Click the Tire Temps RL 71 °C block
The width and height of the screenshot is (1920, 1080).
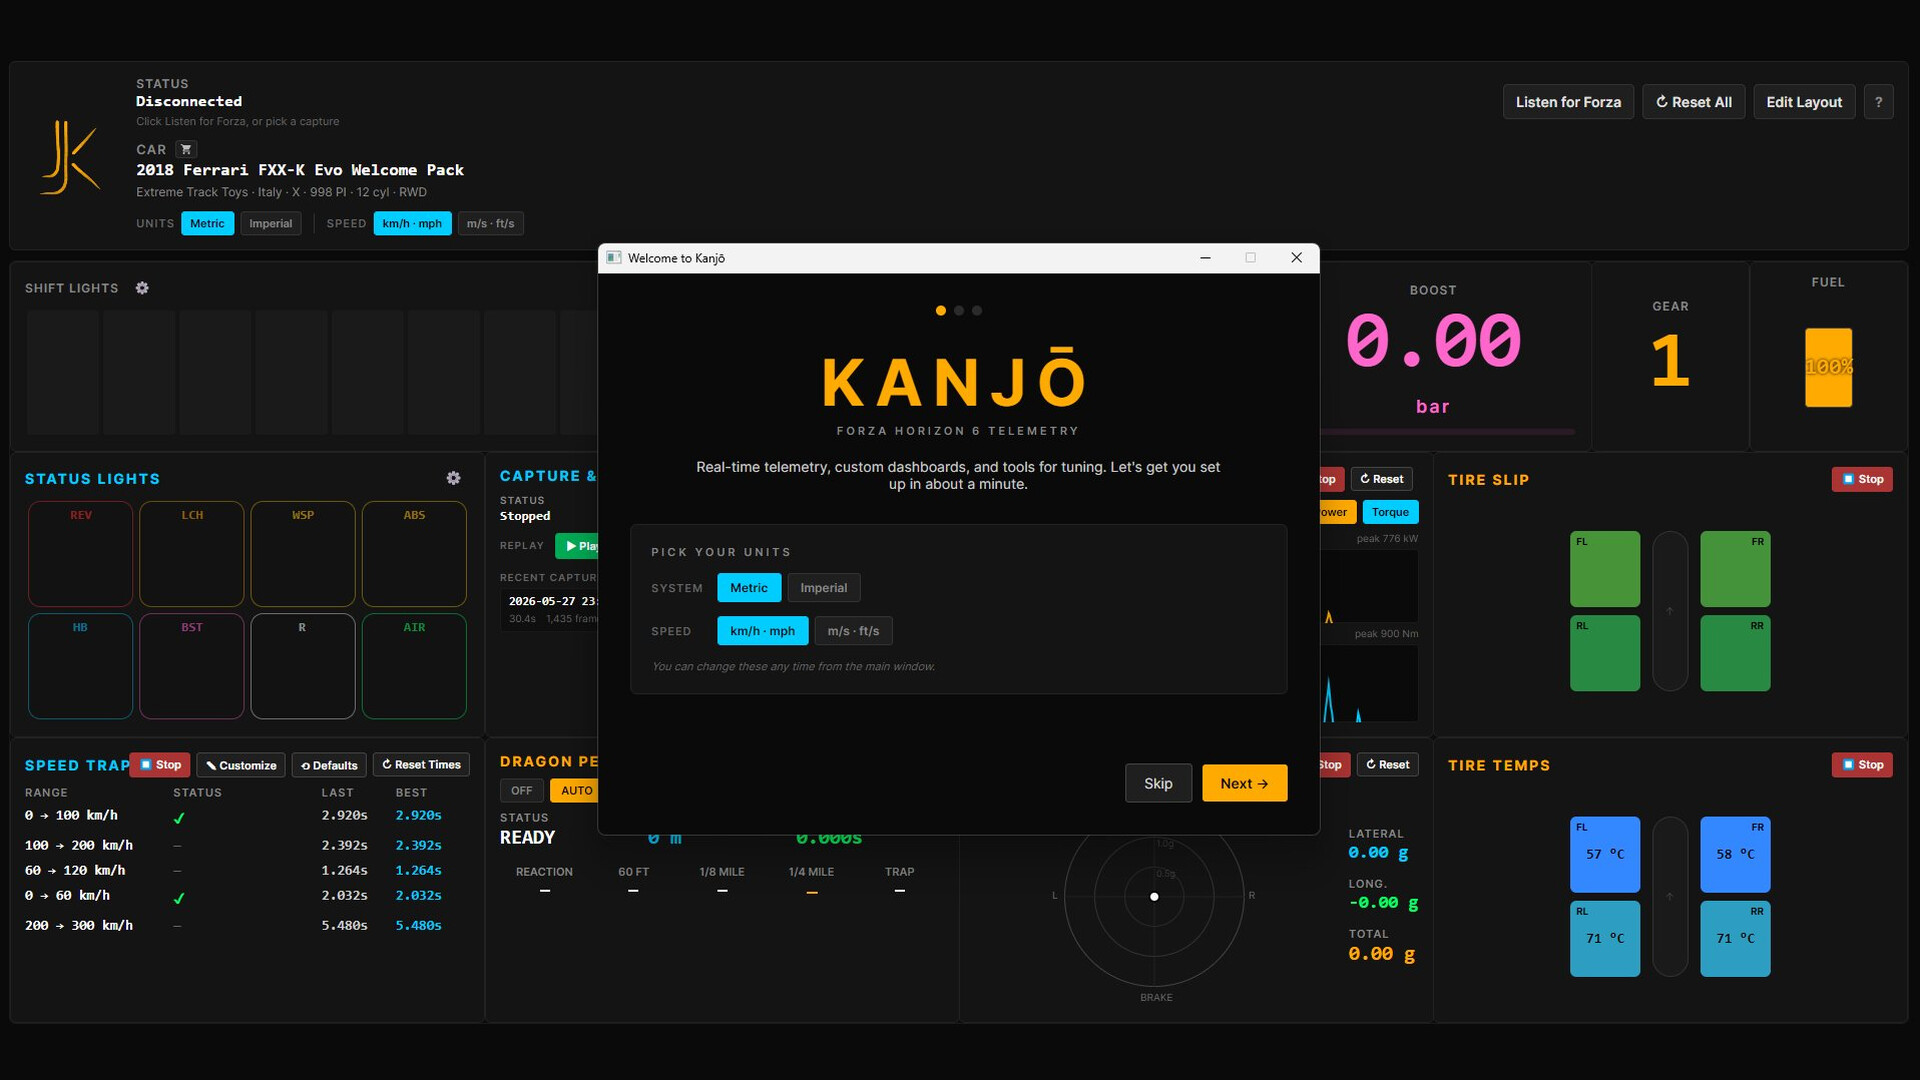click(x=1605, y=939)
